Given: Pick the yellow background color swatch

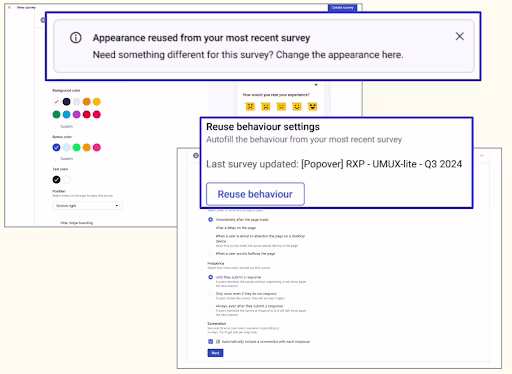Looking at the screenshot, I should pos(97,101).
